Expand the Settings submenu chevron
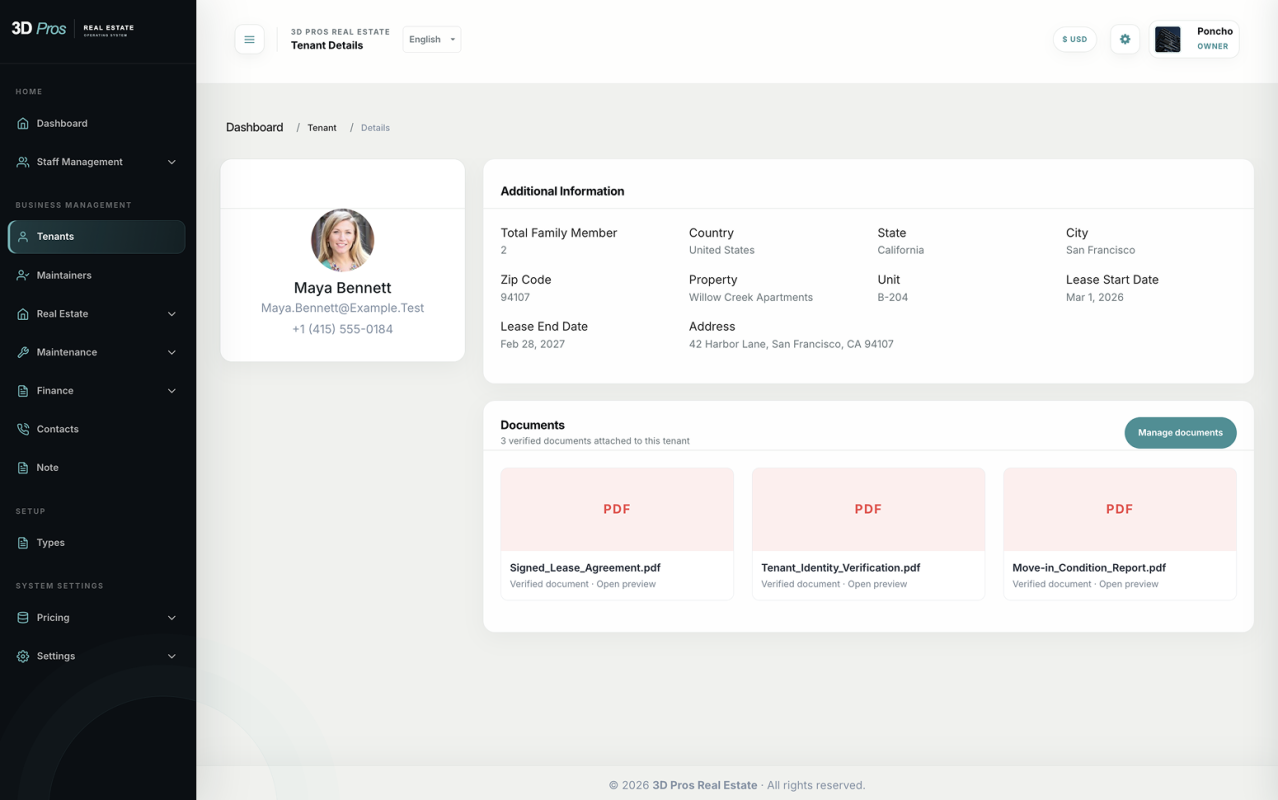Viewport: 1278px width, 800px height. tap(172, 656)
